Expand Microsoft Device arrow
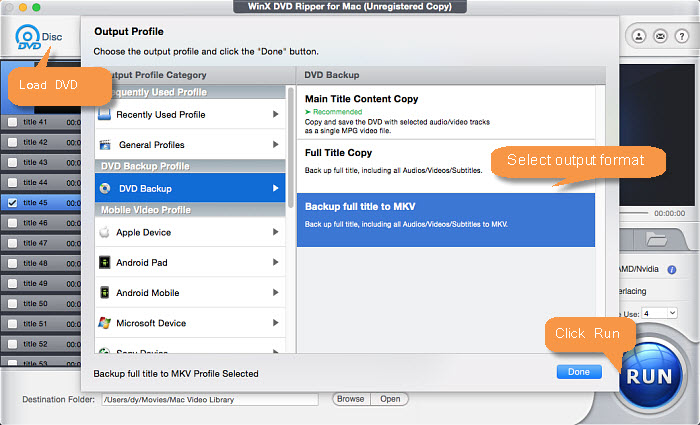This screenshot has width=700, height=425. coord(275,323)
